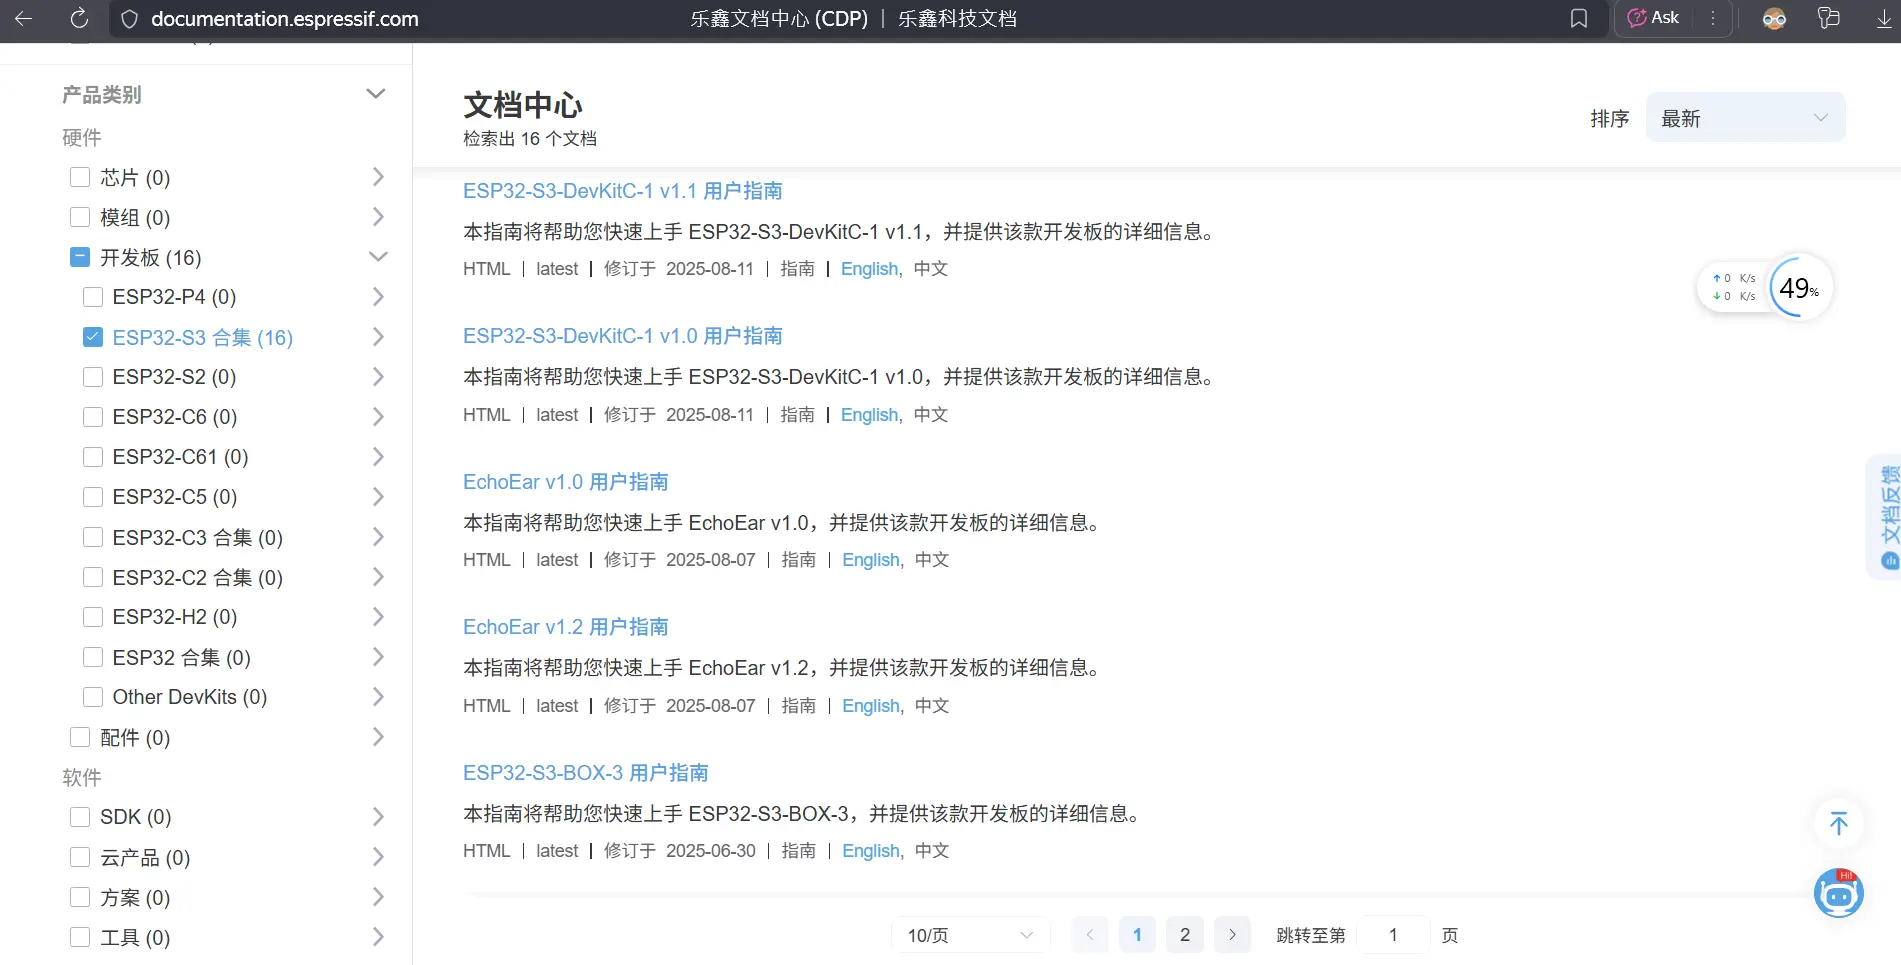1901x965 pixels.
Task: Open the chatbot robot icon
Action: click(1838, 893)
